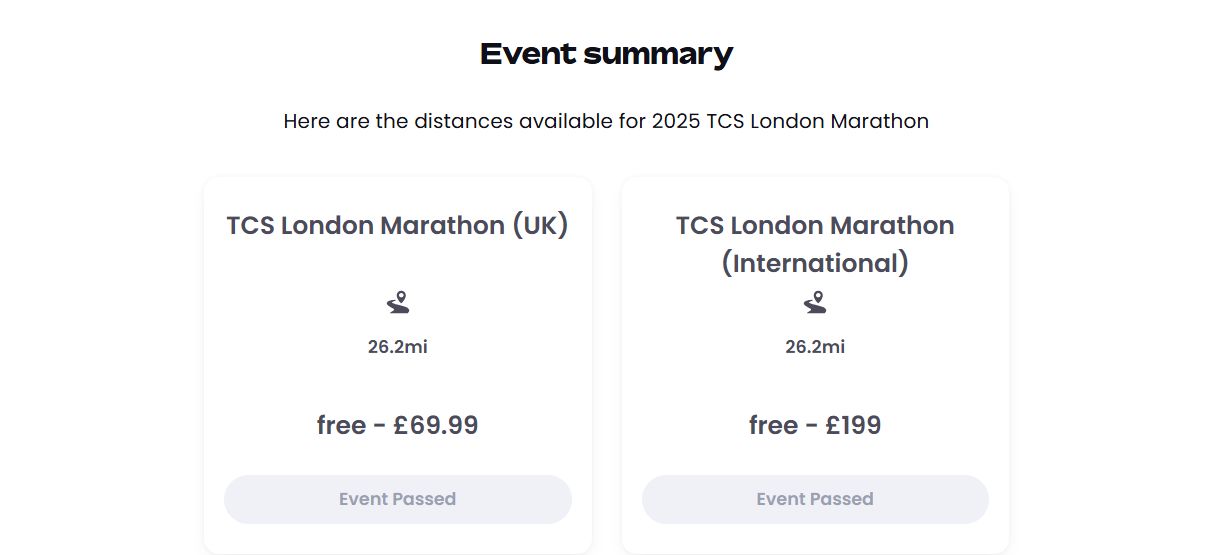Click Event Passed button under £69.99 price
The height and width of the screenshot is (555, 1210).
tap(398, 499)
